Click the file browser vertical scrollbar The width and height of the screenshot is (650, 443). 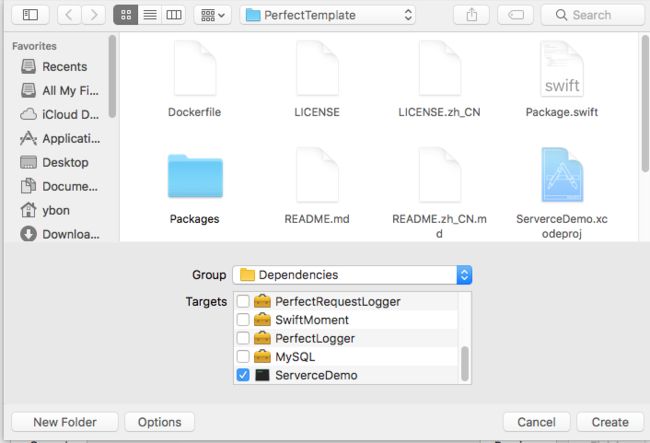click(645, 104)
